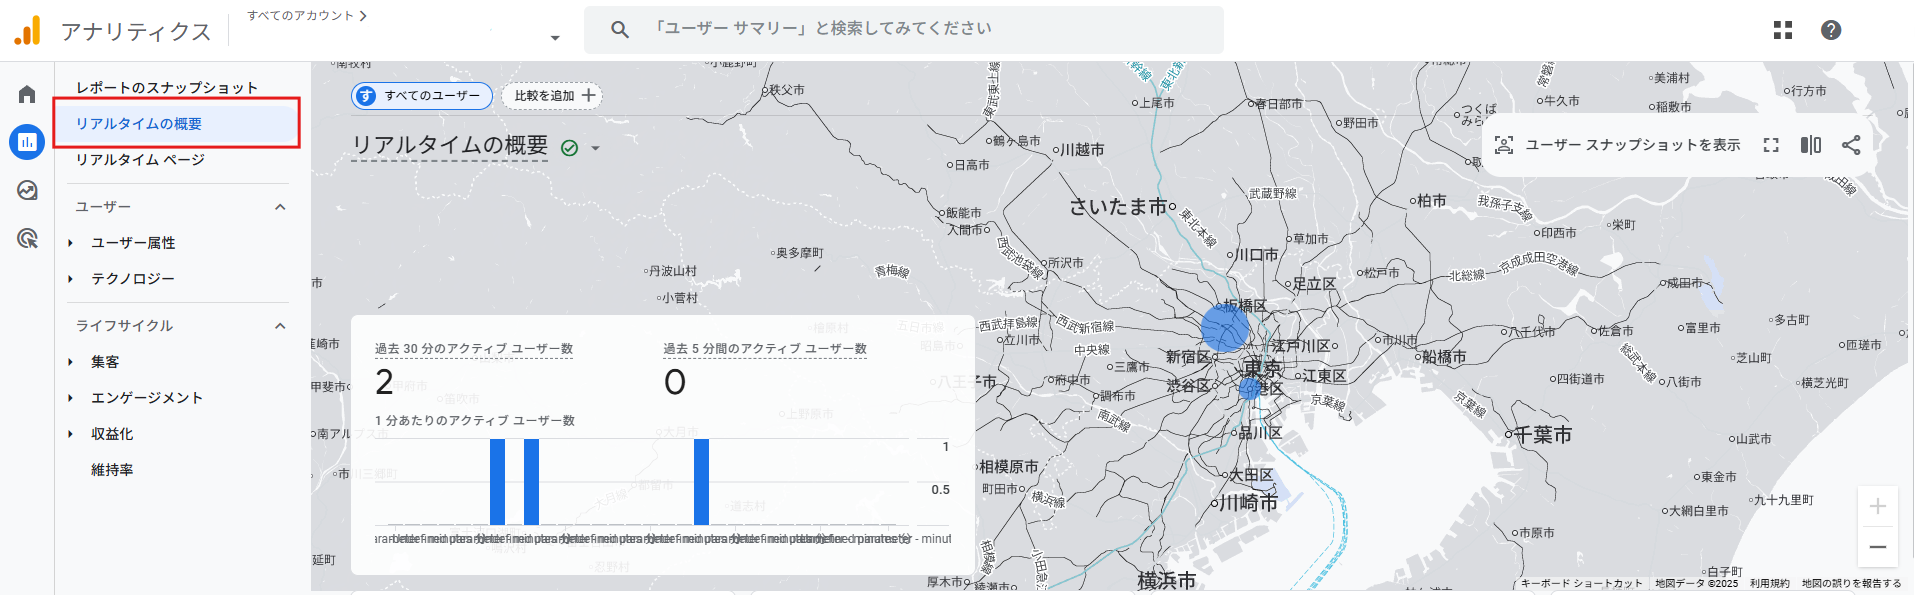Click ユーザー スナップショットを表示 button

coord(1617,145)
